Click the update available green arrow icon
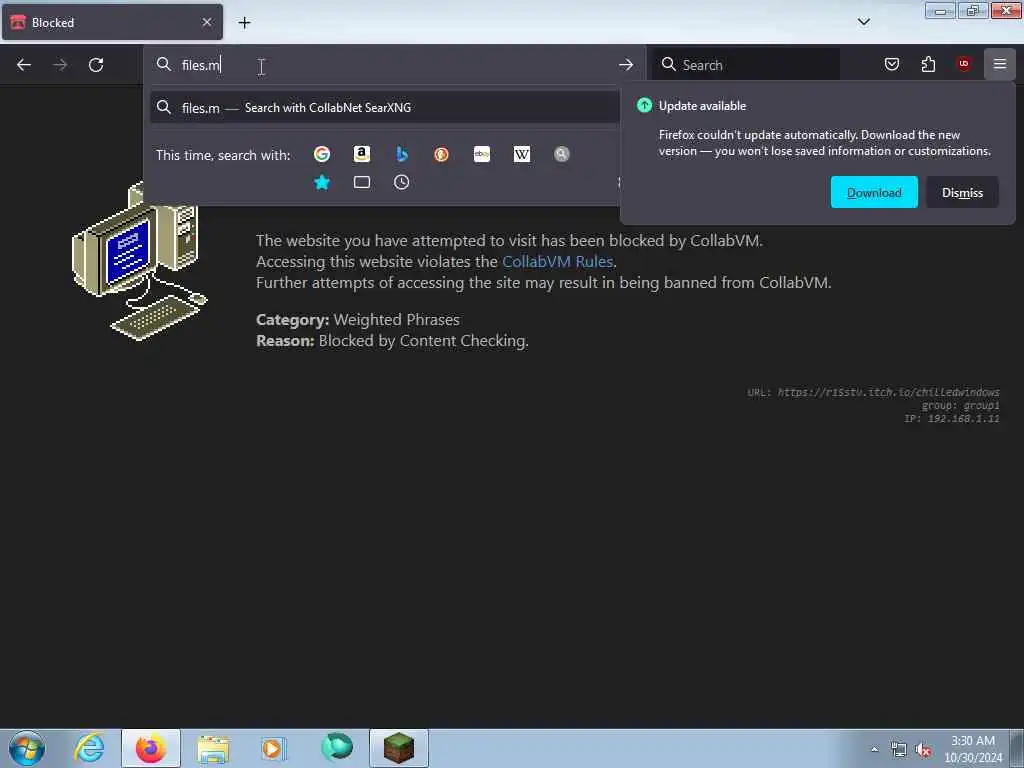The width and height of the screenshot is (1024, 768). [644, 105]
